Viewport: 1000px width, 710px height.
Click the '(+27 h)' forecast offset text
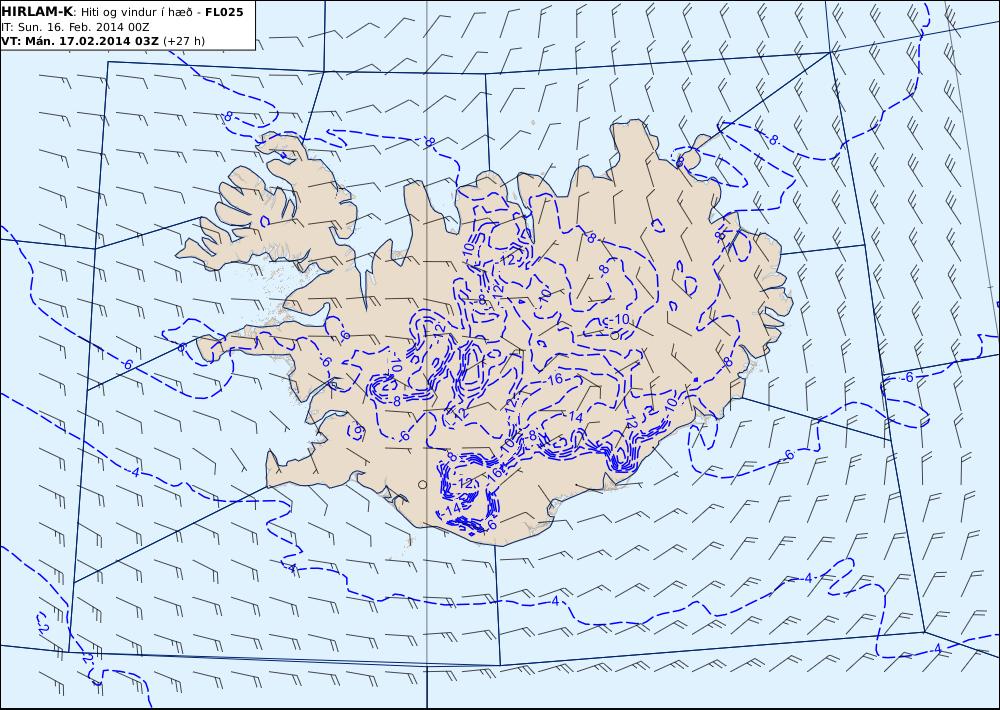click(184, 41)
